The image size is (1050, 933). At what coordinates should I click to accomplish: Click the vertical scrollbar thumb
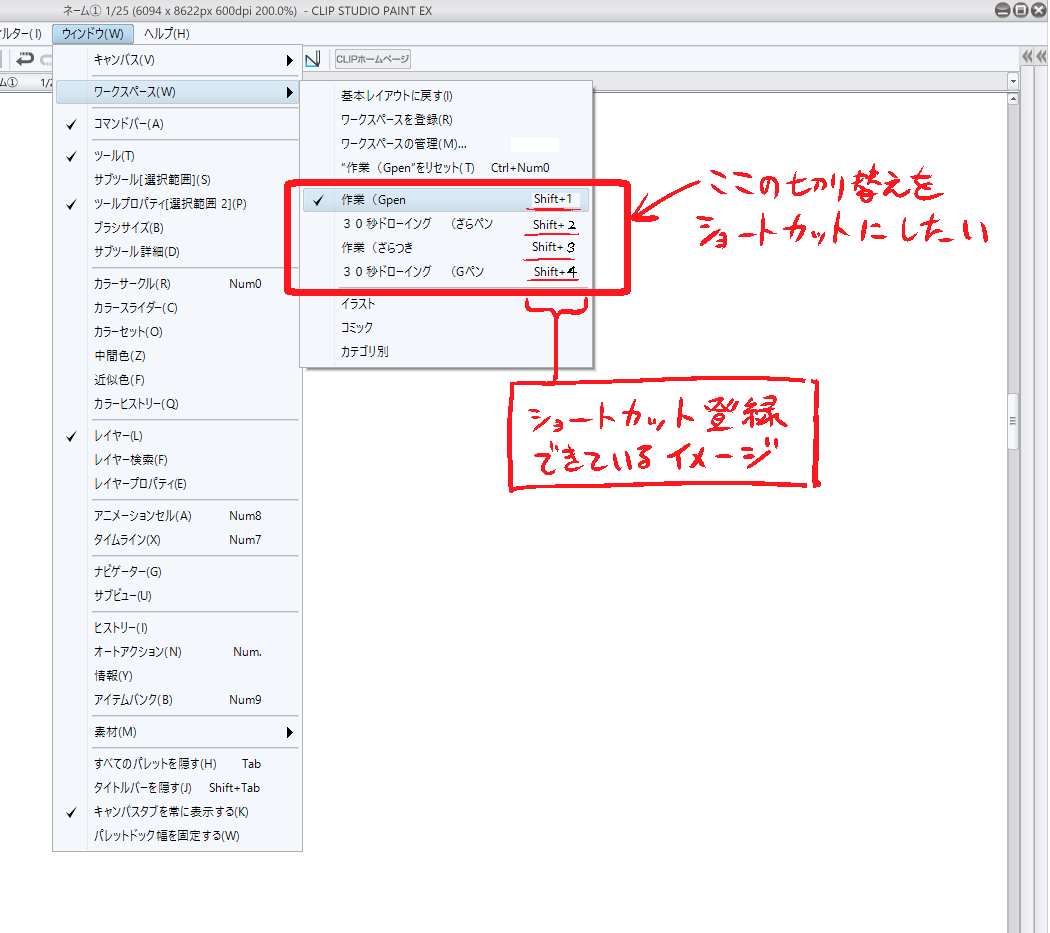click(x=1012, y=421)
